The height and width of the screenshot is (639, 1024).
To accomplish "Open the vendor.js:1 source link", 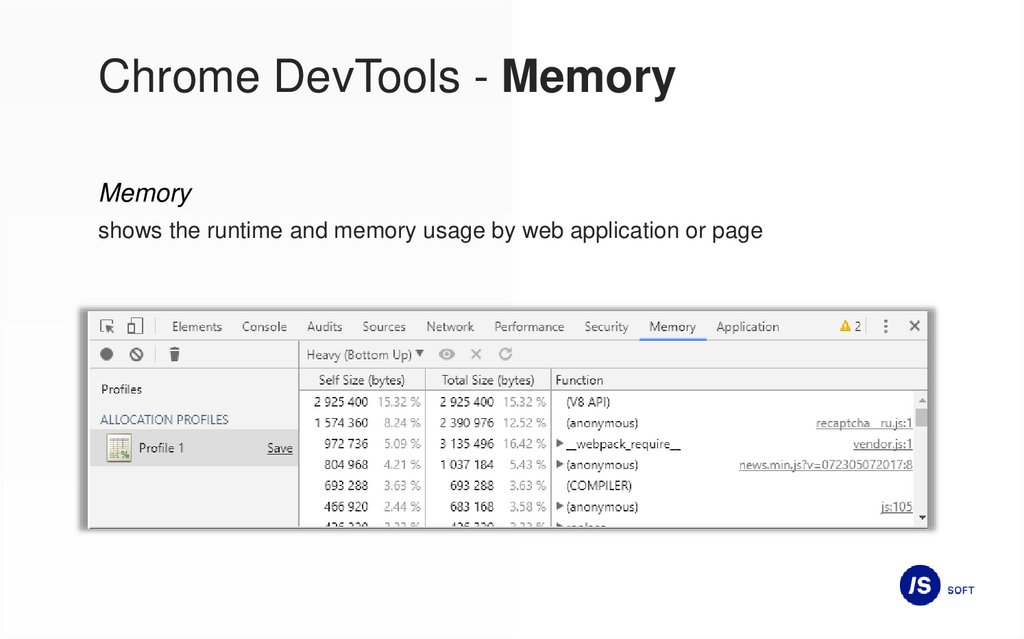I will (882, 444).
